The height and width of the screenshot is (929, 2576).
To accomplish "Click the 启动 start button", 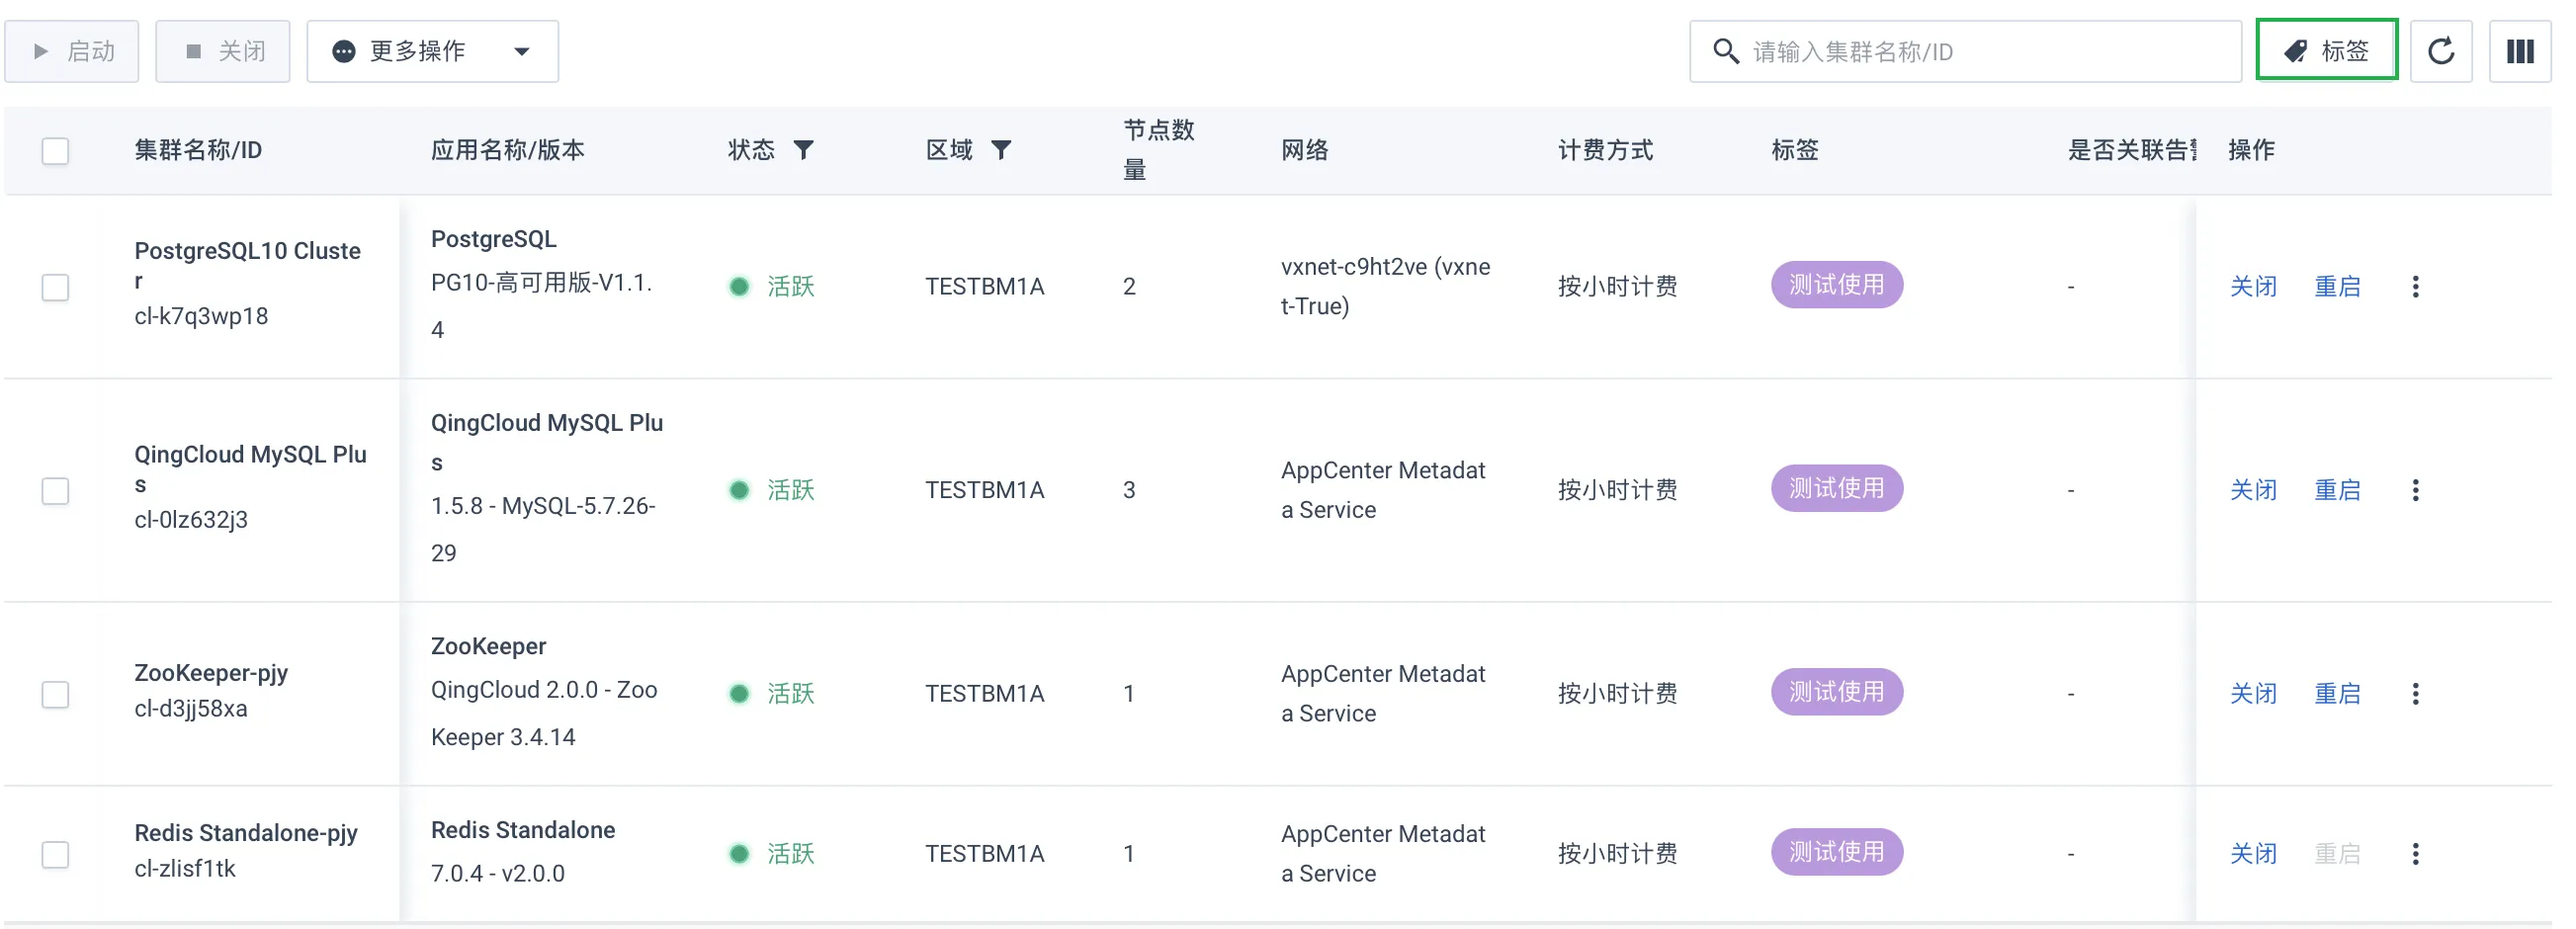I will tap(72, 51).
